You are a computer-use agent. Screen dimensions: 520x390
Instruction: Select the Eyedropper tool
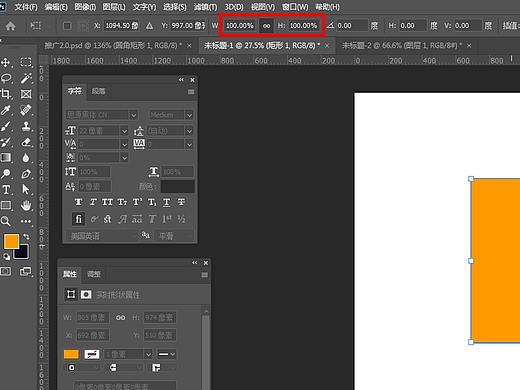6,110
